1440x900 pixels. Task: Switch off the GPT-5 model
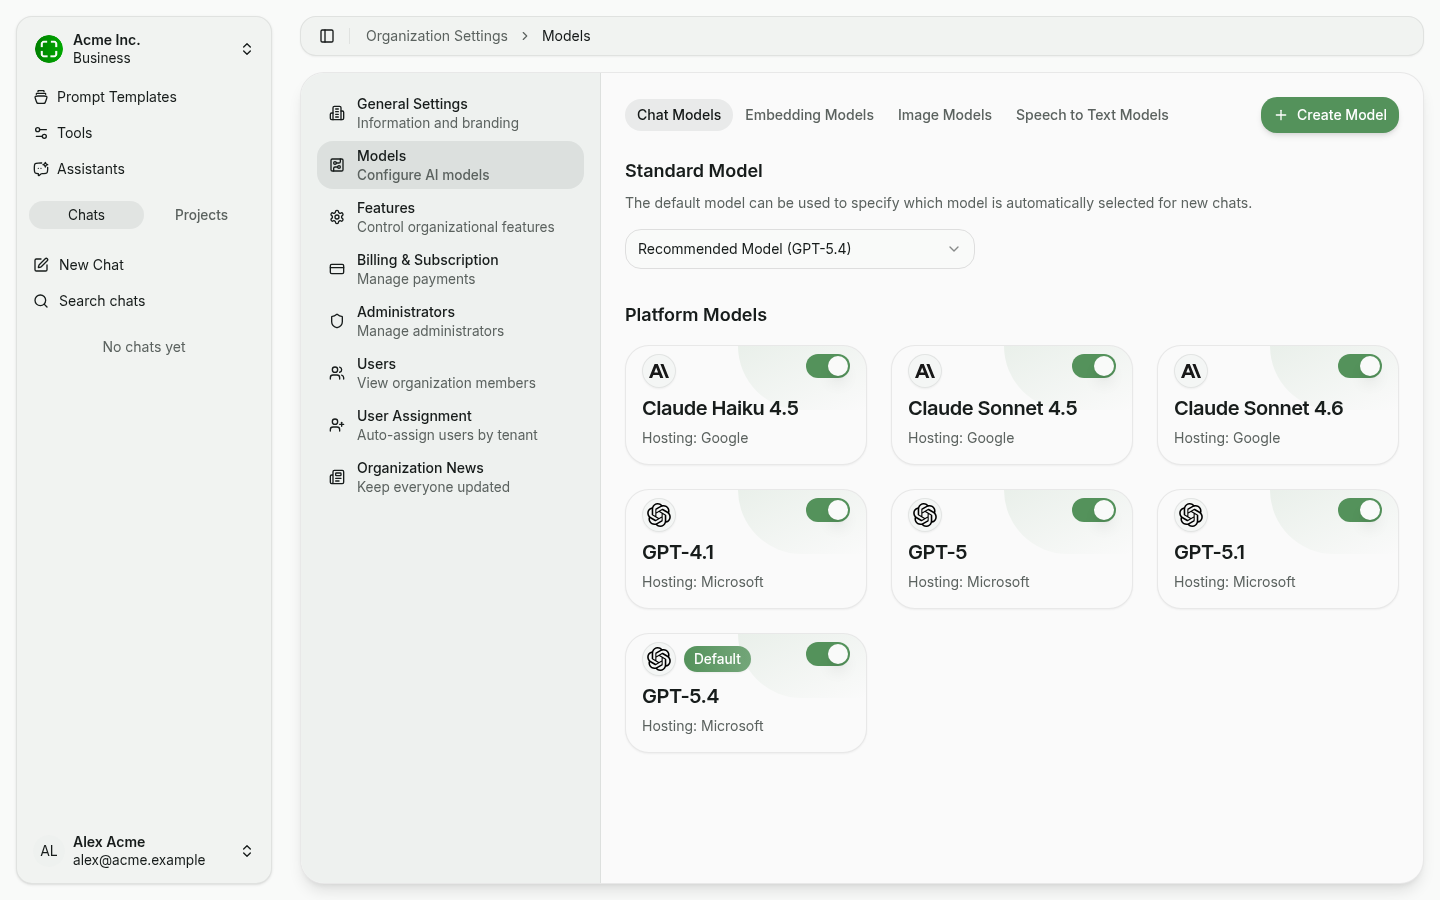pyautogui.click(x=1094, y=510)
